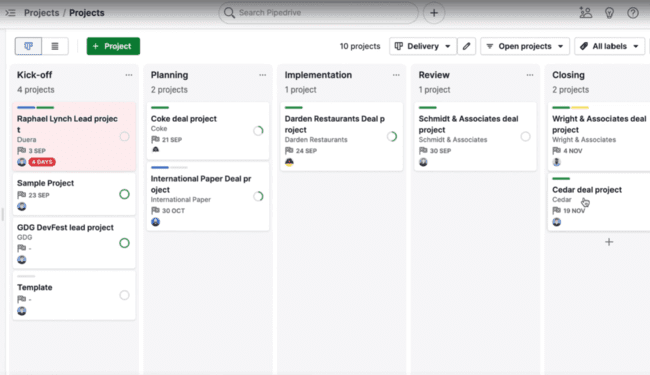Open the Open projects filter dropdown
The image size is (650, 375).
point(525,46)
